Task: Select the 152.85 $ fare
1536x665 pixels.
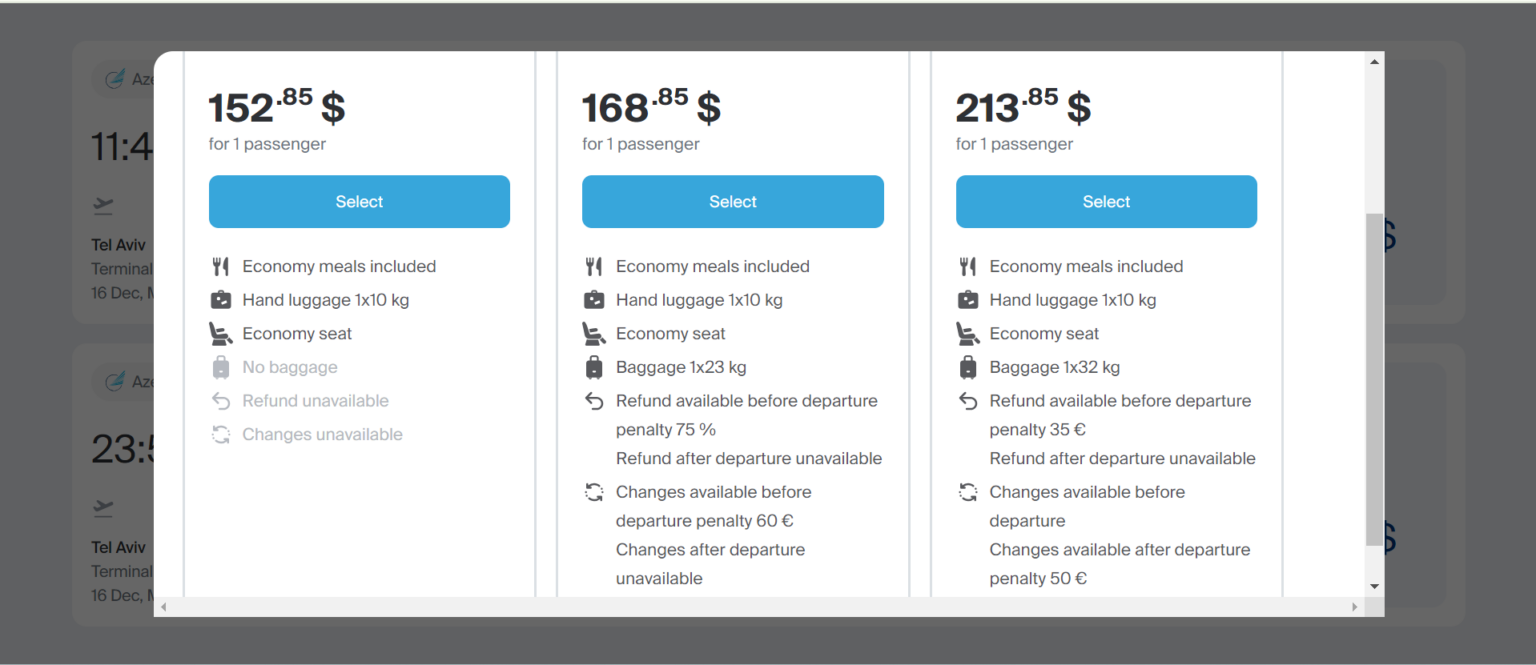Action: pos(359,202)
